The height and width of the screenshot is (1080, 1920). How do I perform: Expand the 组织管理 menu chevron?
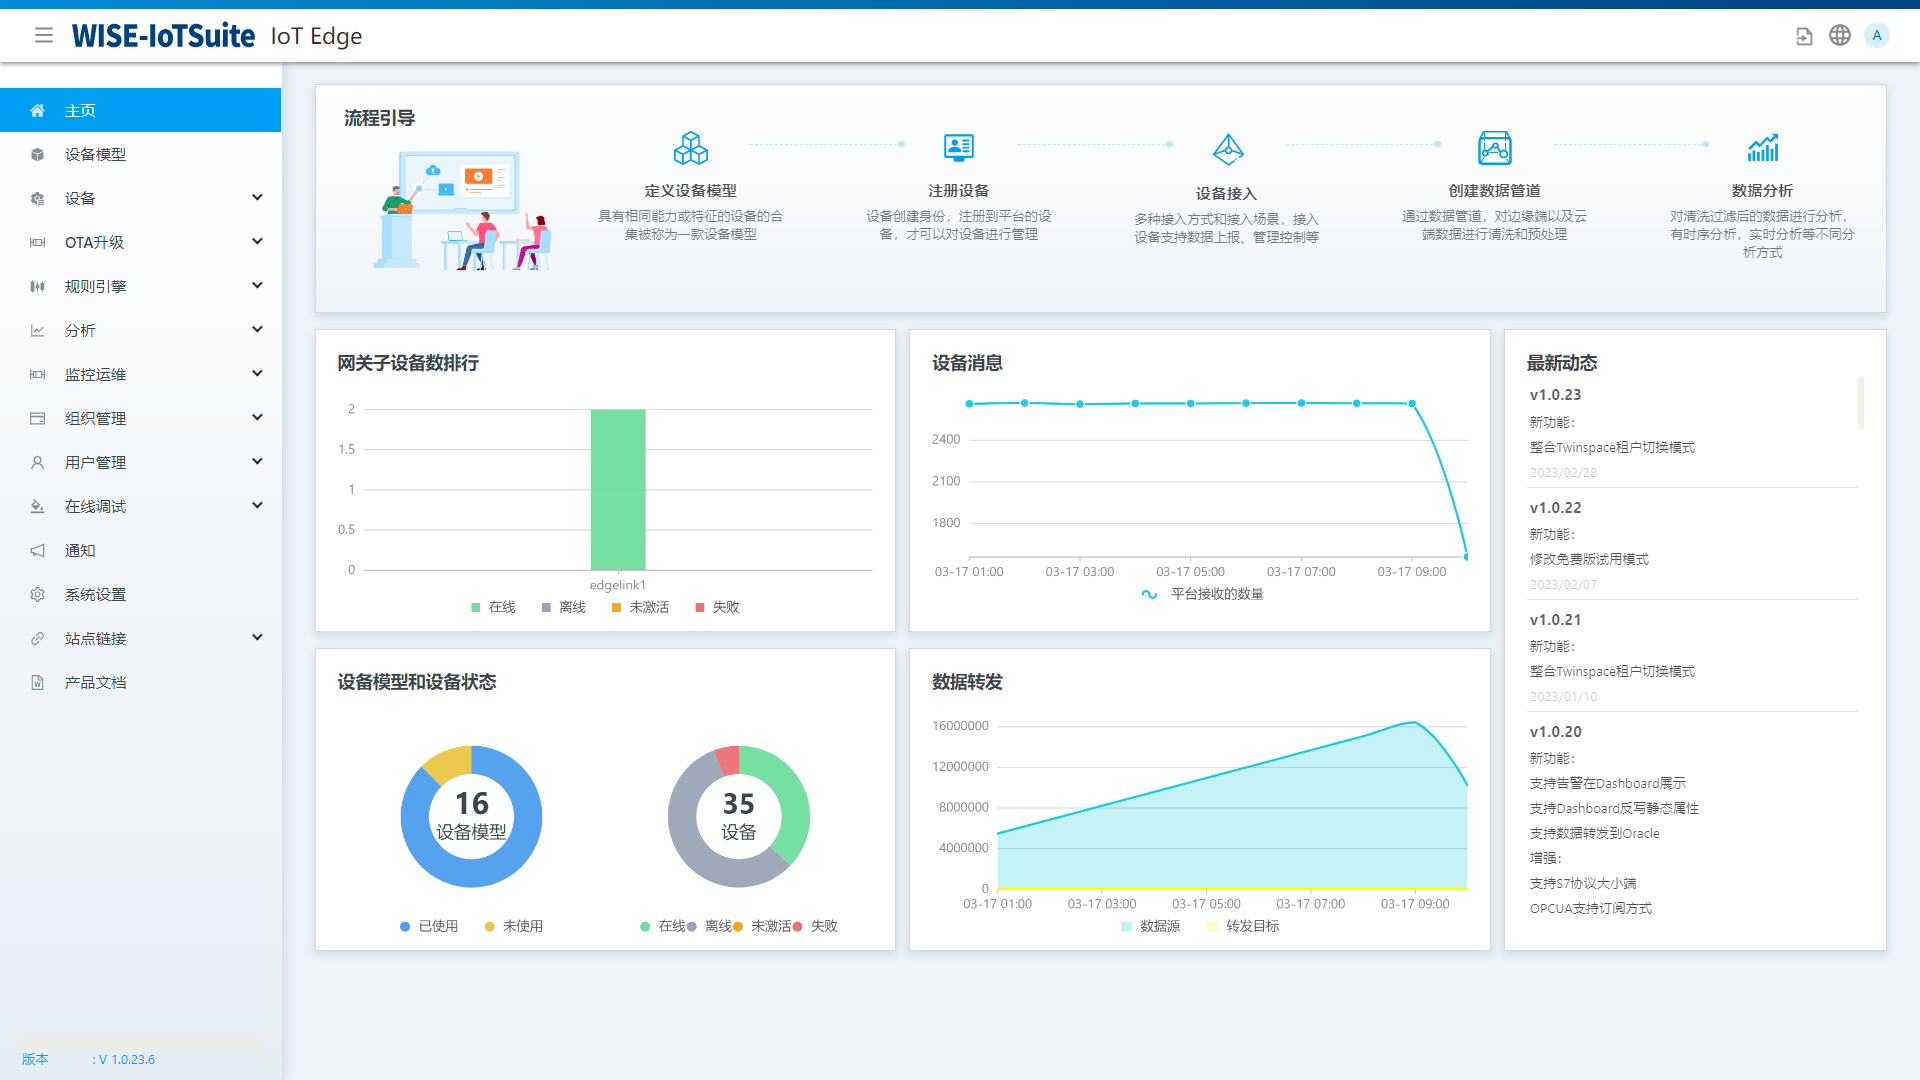click(257, 417)
